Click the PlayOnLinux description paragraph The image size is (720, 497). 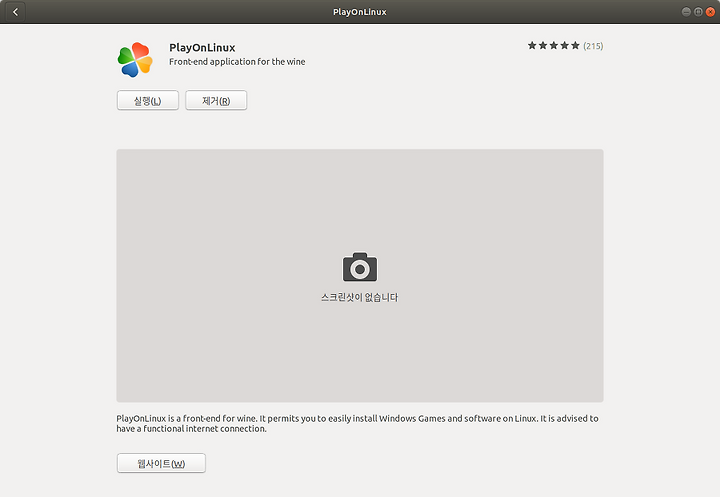coord(357,424)
